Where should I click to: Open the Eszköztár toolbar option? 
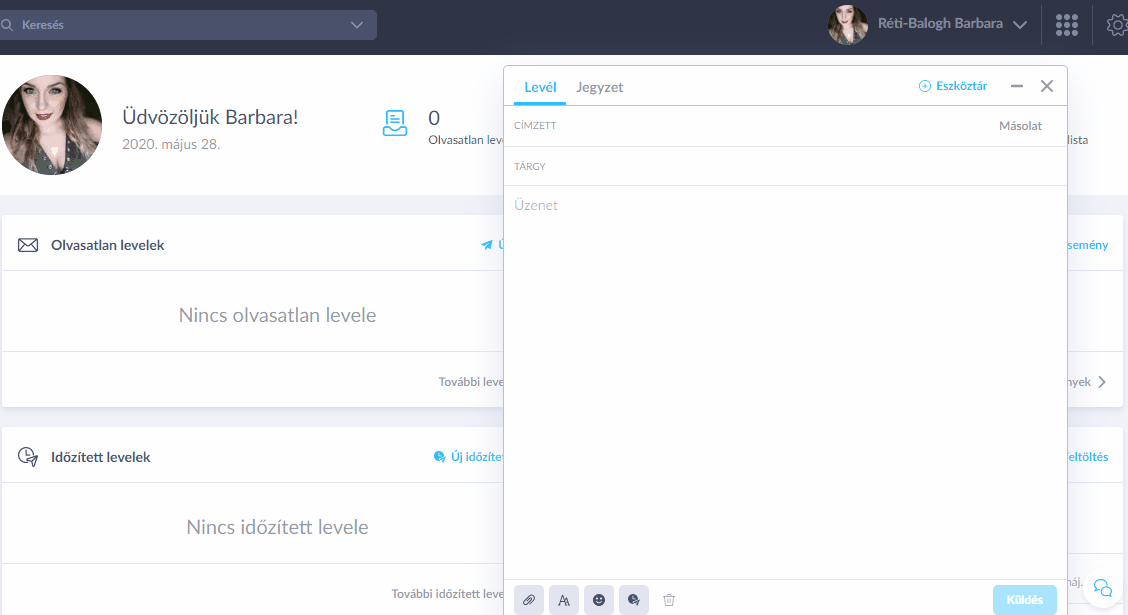[952, 86]
